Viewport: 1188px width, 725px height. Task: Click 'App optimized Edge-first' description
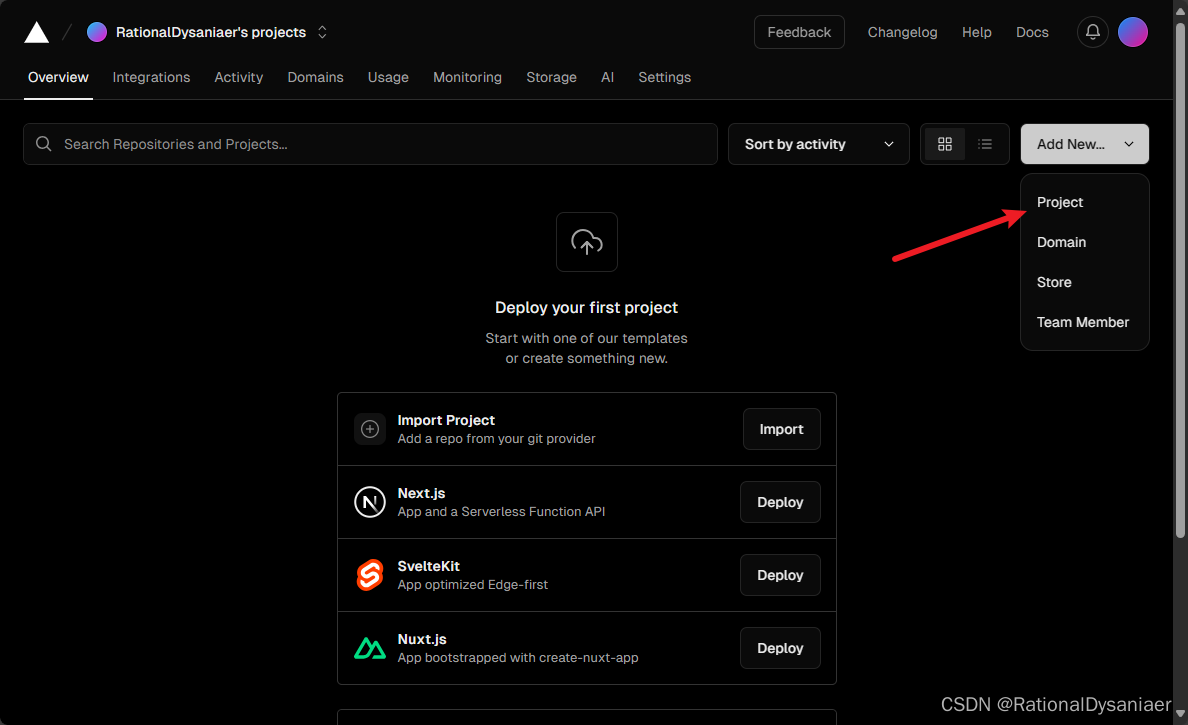[473, 585]
